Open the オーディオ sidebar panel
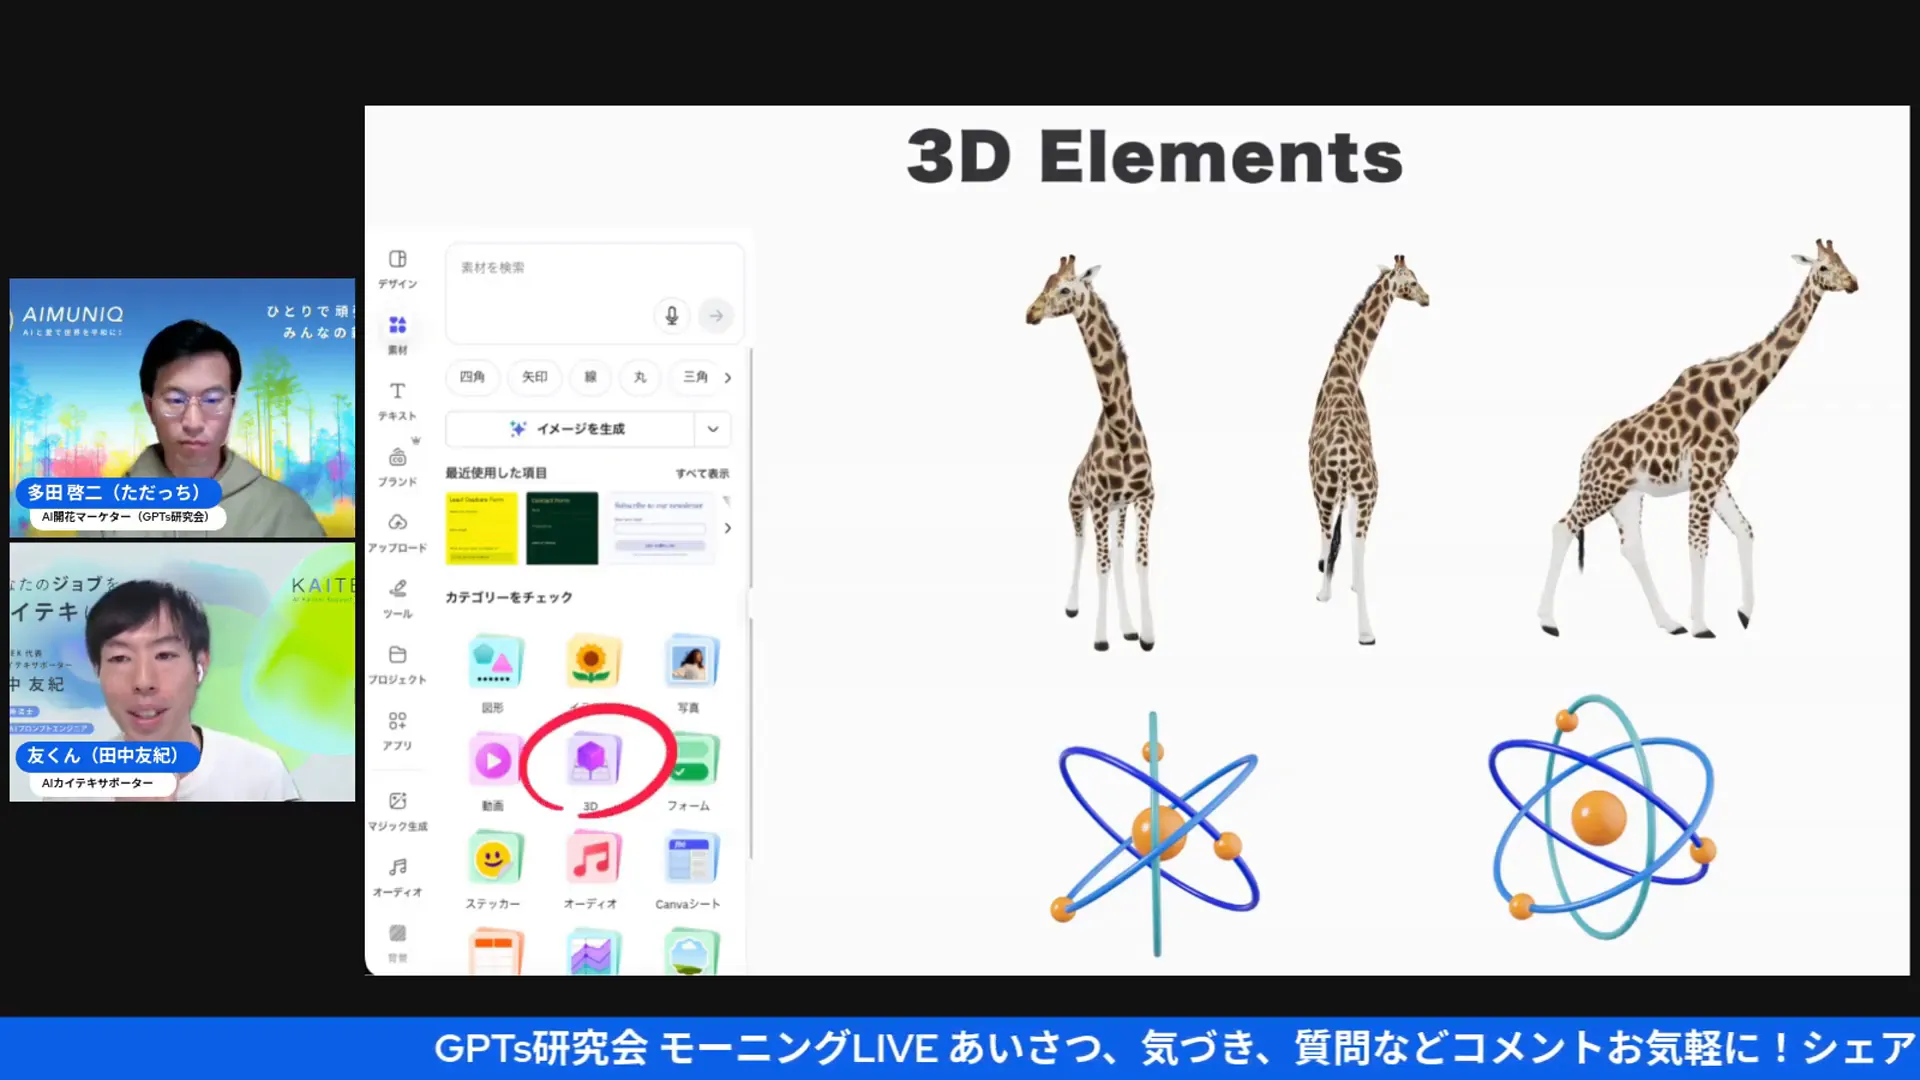 pyautogui.click(x=398, y=875)
